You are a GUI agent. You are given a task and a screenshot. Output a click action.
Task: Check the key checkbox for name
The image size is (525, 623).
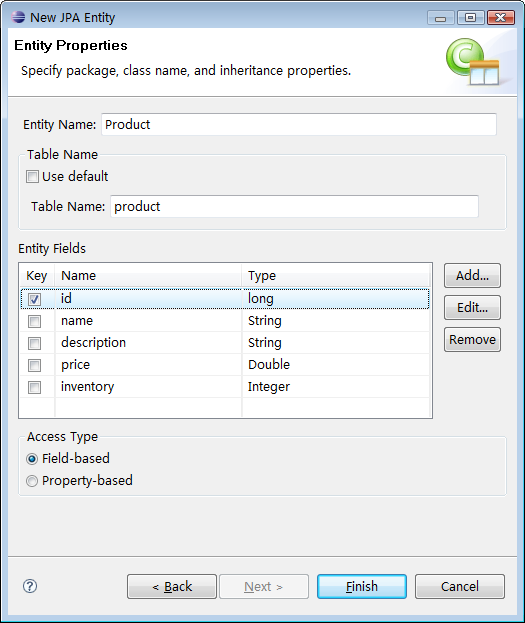35,321
